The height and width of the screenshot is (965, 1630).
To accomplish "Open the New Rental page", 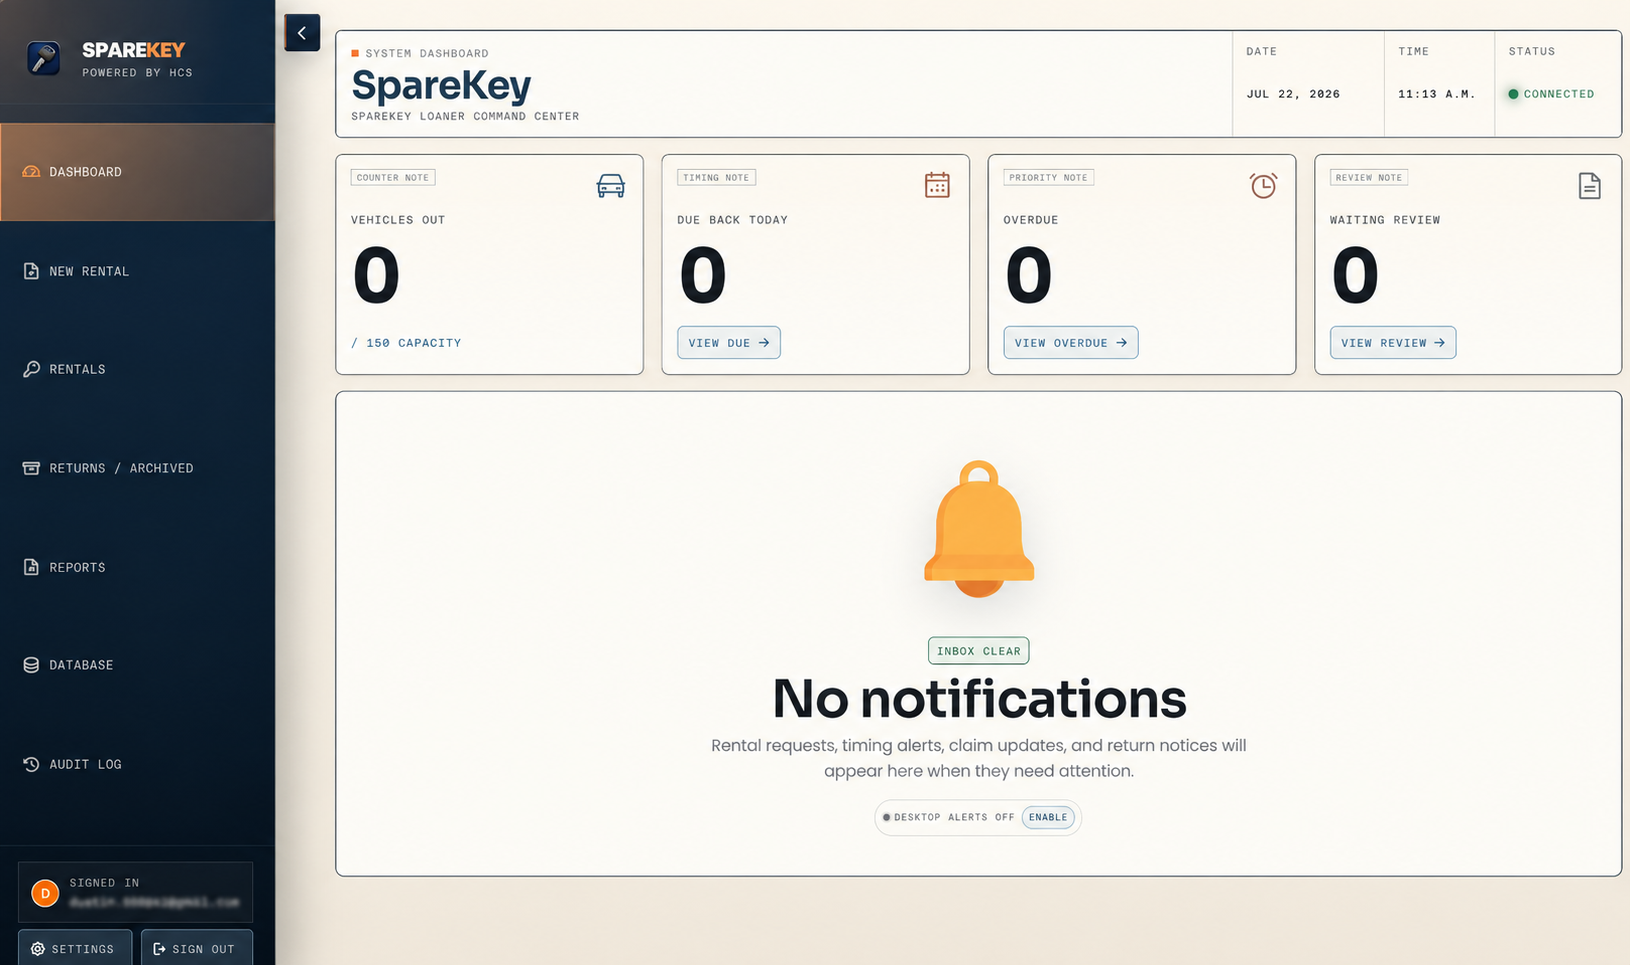I will pos(137,271).
